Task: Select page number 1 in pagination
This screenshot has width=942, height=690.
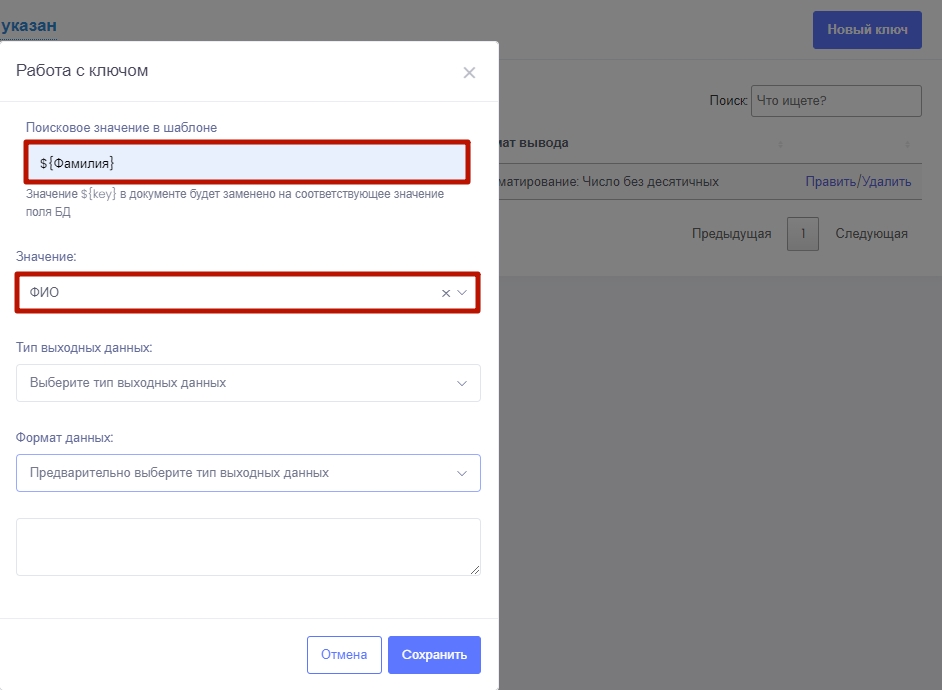Action: coord(803,234)
